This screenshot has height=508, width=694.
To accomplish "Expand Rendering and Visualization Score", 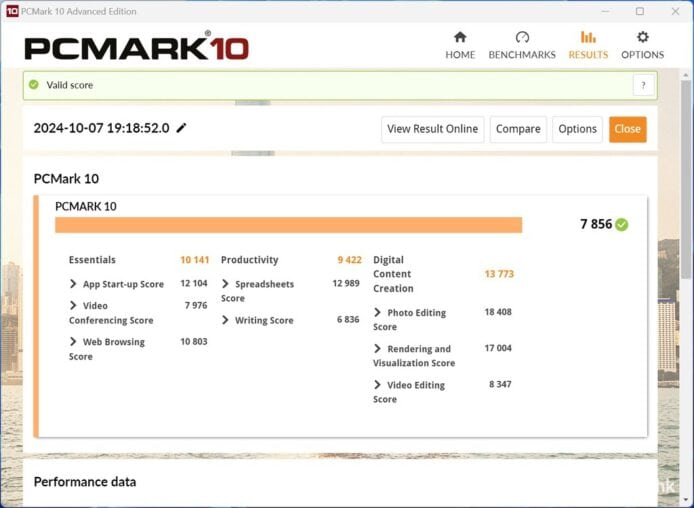I will point(378,349).
